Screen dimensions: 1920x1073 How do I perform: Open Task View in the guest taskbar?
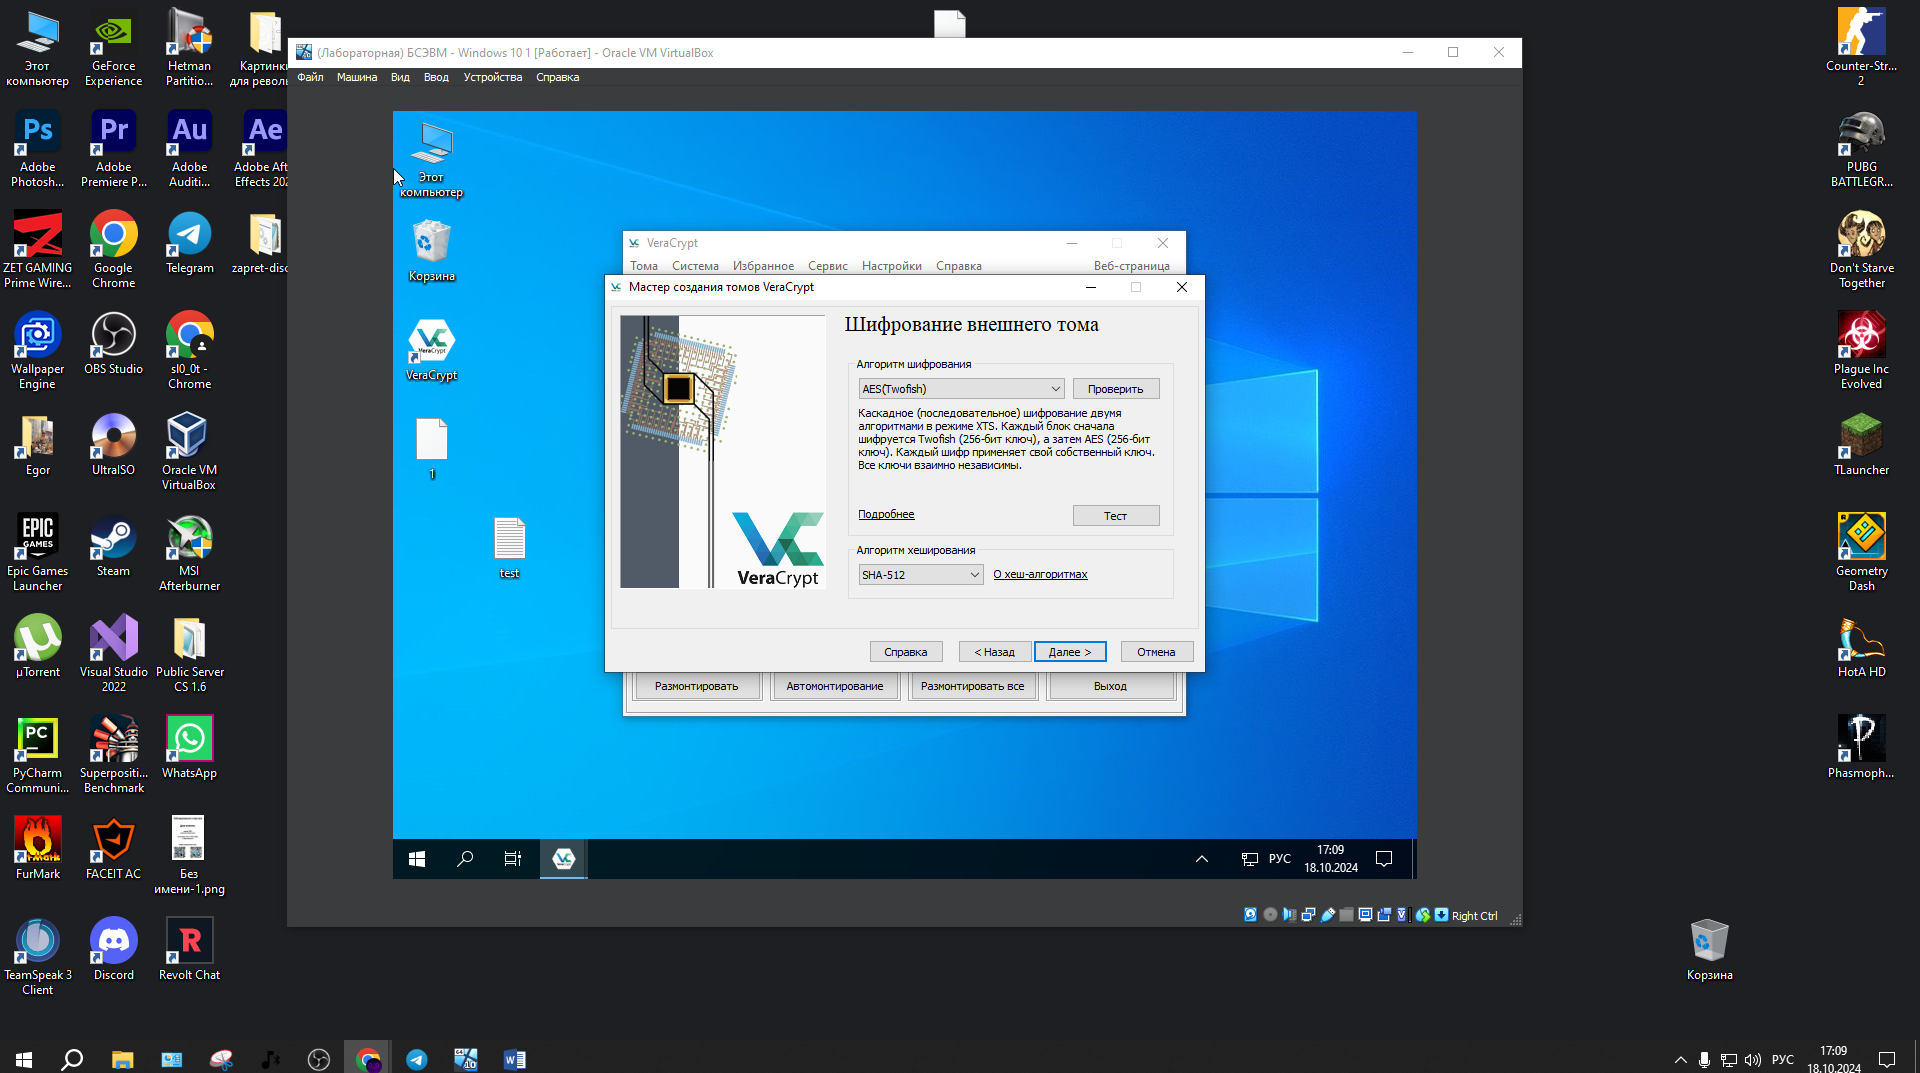click(513, 859)
